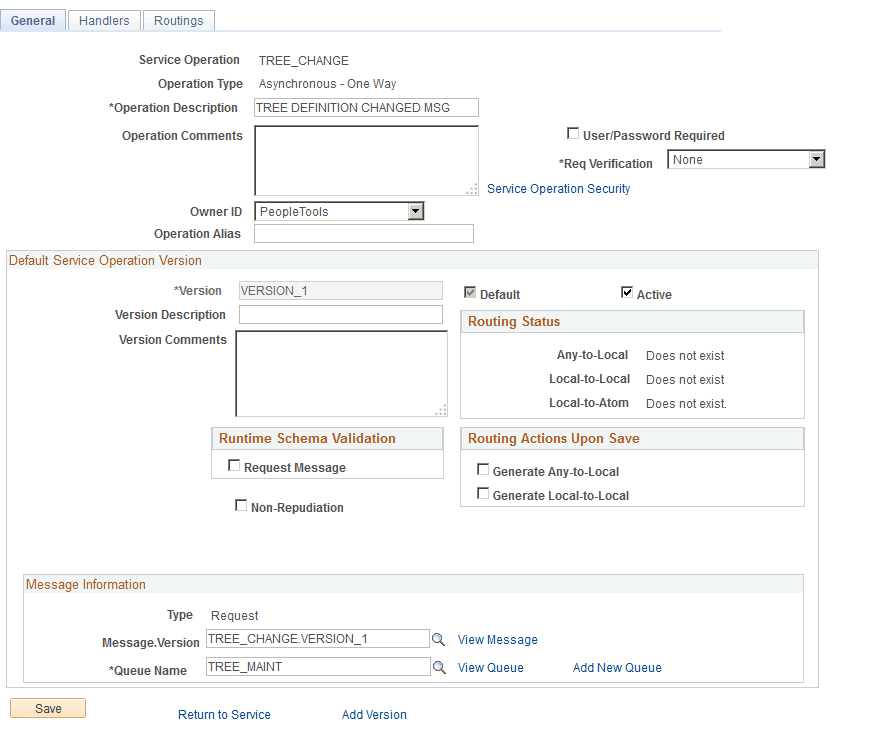Check Generate Local-to-Local option
This screenshot has width=872, height=729.
point(483,494)
